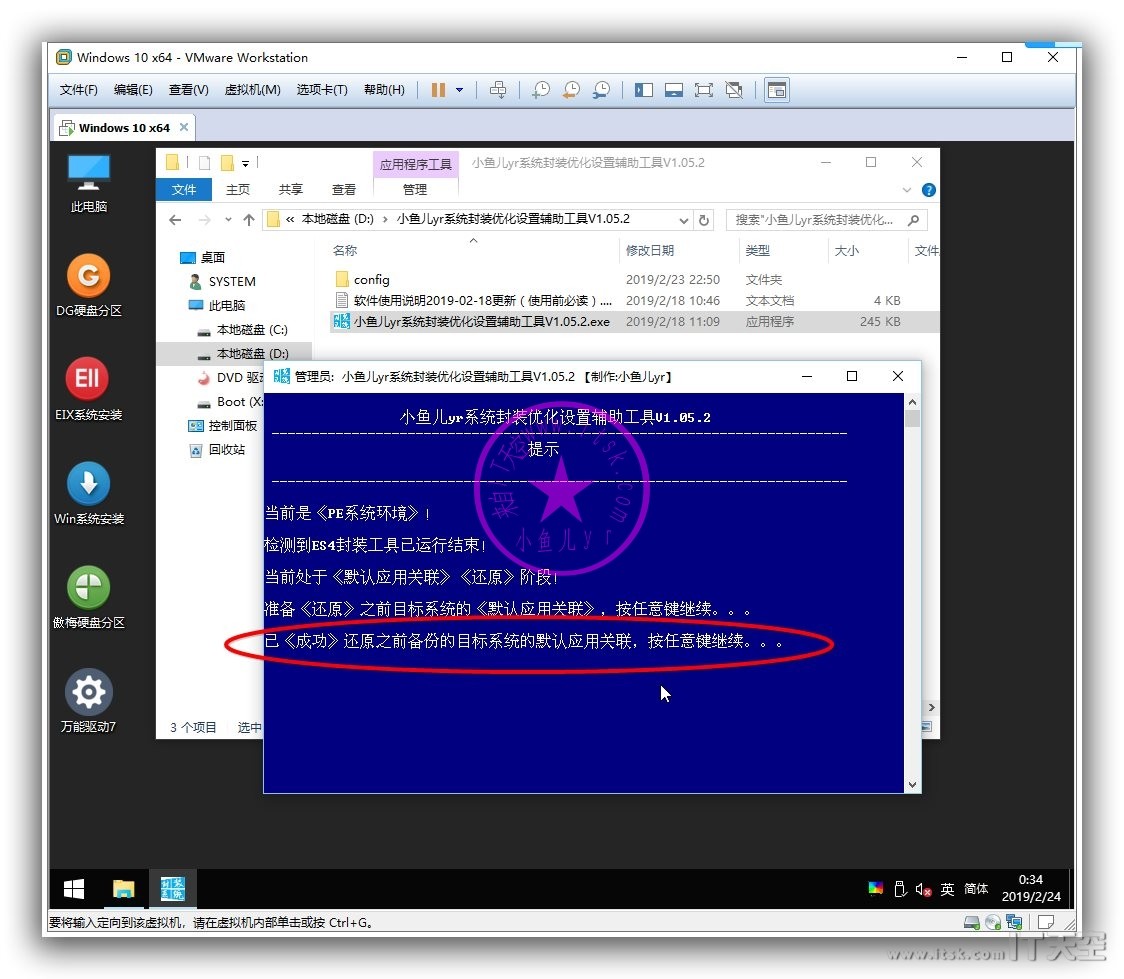Image resolution: width=1124 pixels, height=979 pixels.
Task: Open the 文件(F) menu in VMware
Action: click(x=78, y=90)
